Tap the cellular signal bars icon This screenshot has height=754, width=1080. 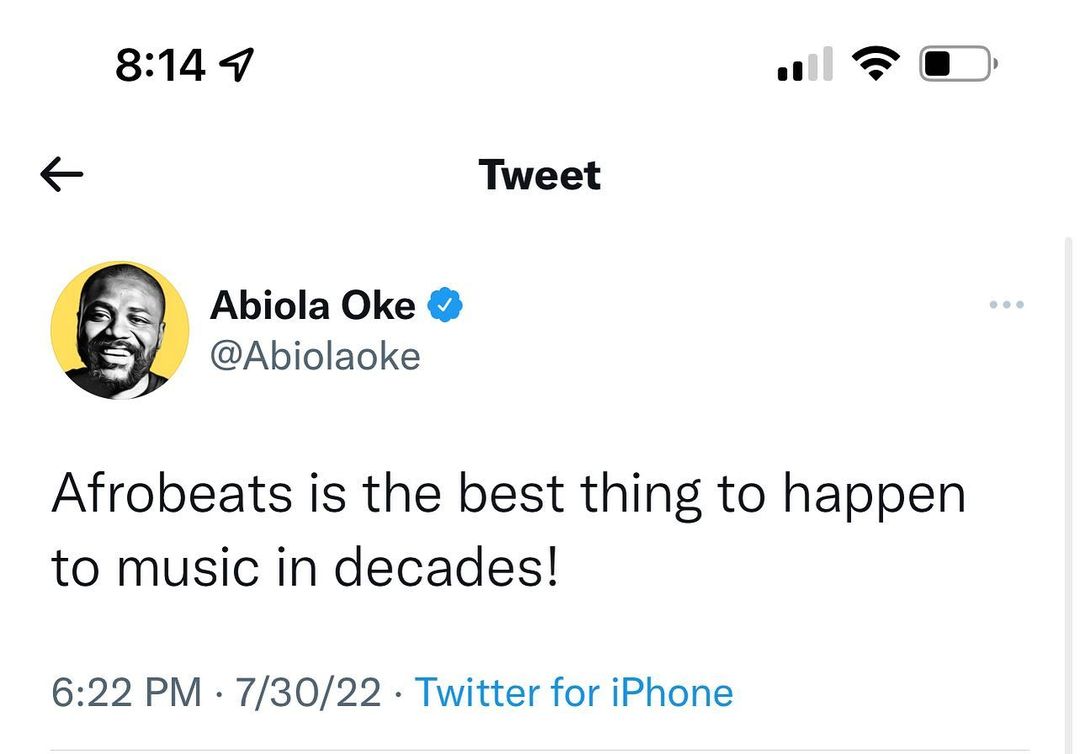pos(804,66)
